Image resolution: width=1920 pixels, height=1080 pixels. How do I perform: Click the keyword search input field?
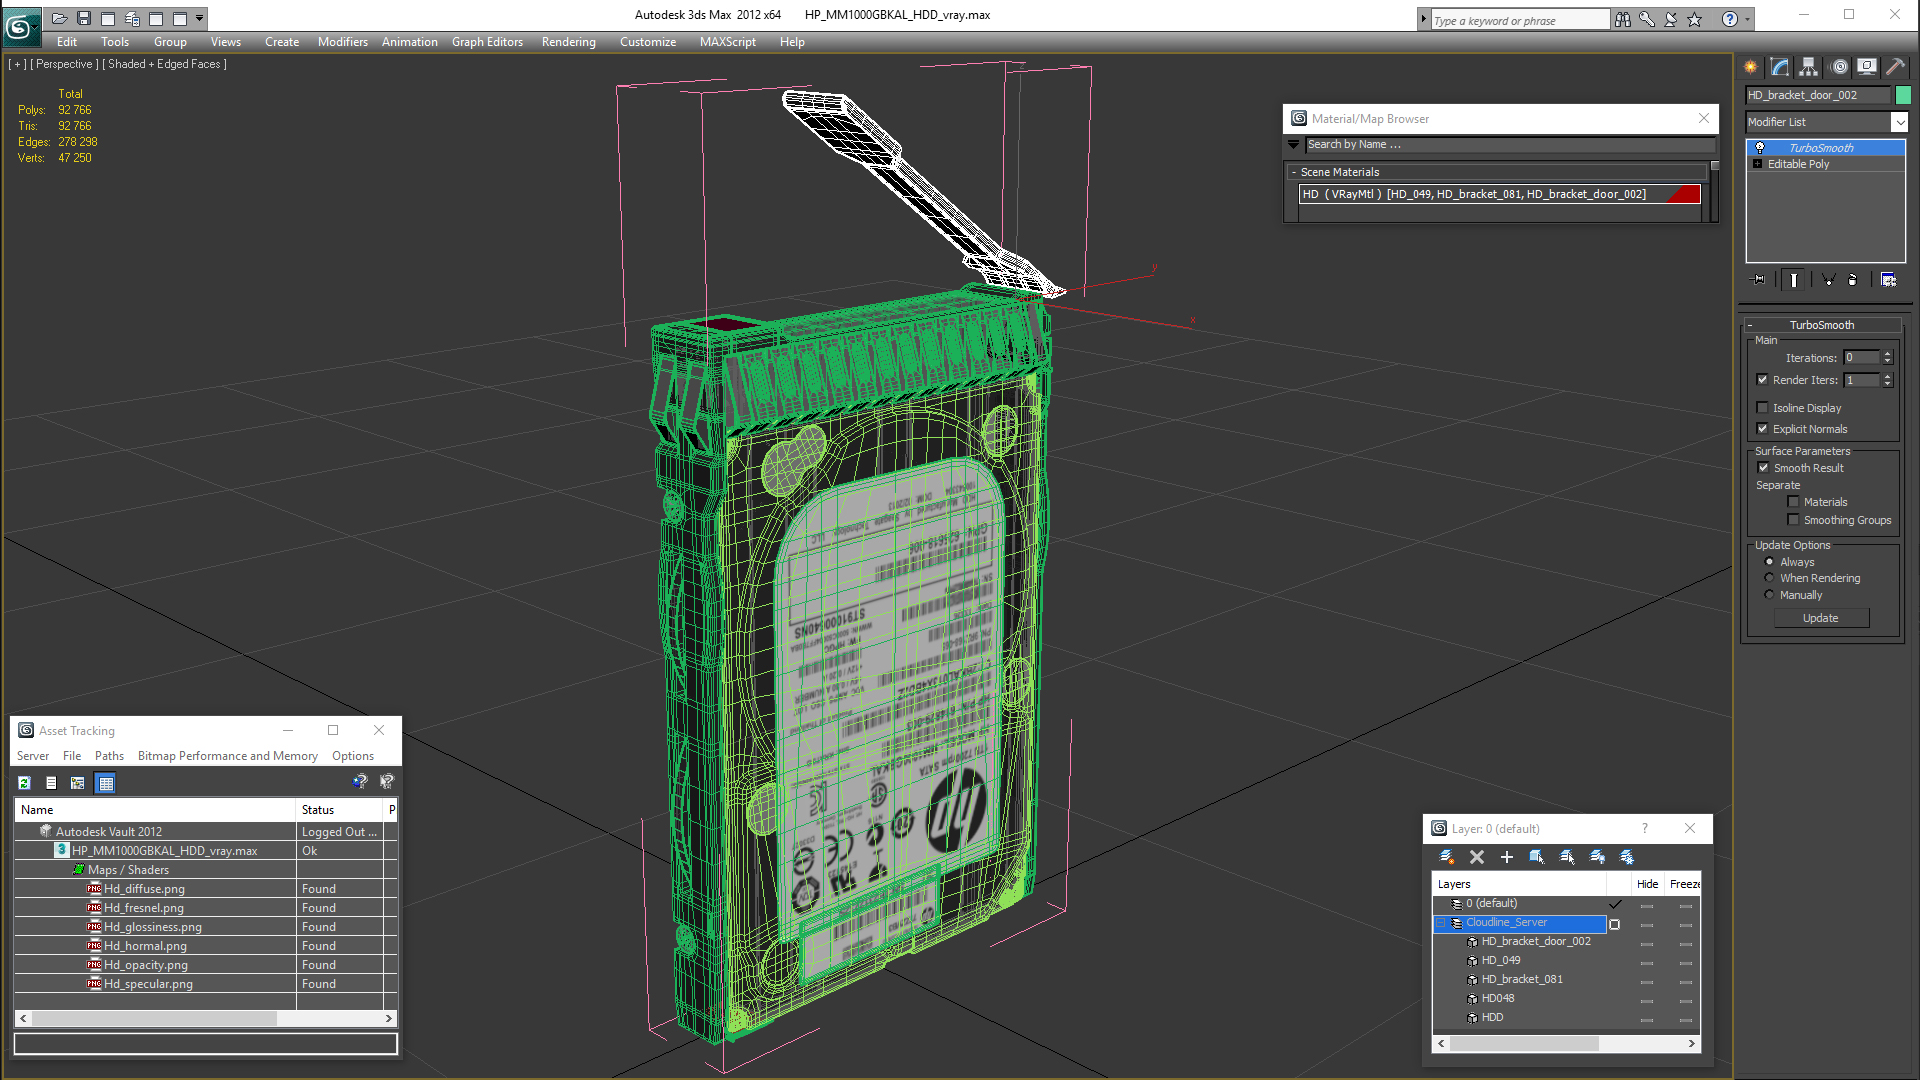pos(1520,20)
